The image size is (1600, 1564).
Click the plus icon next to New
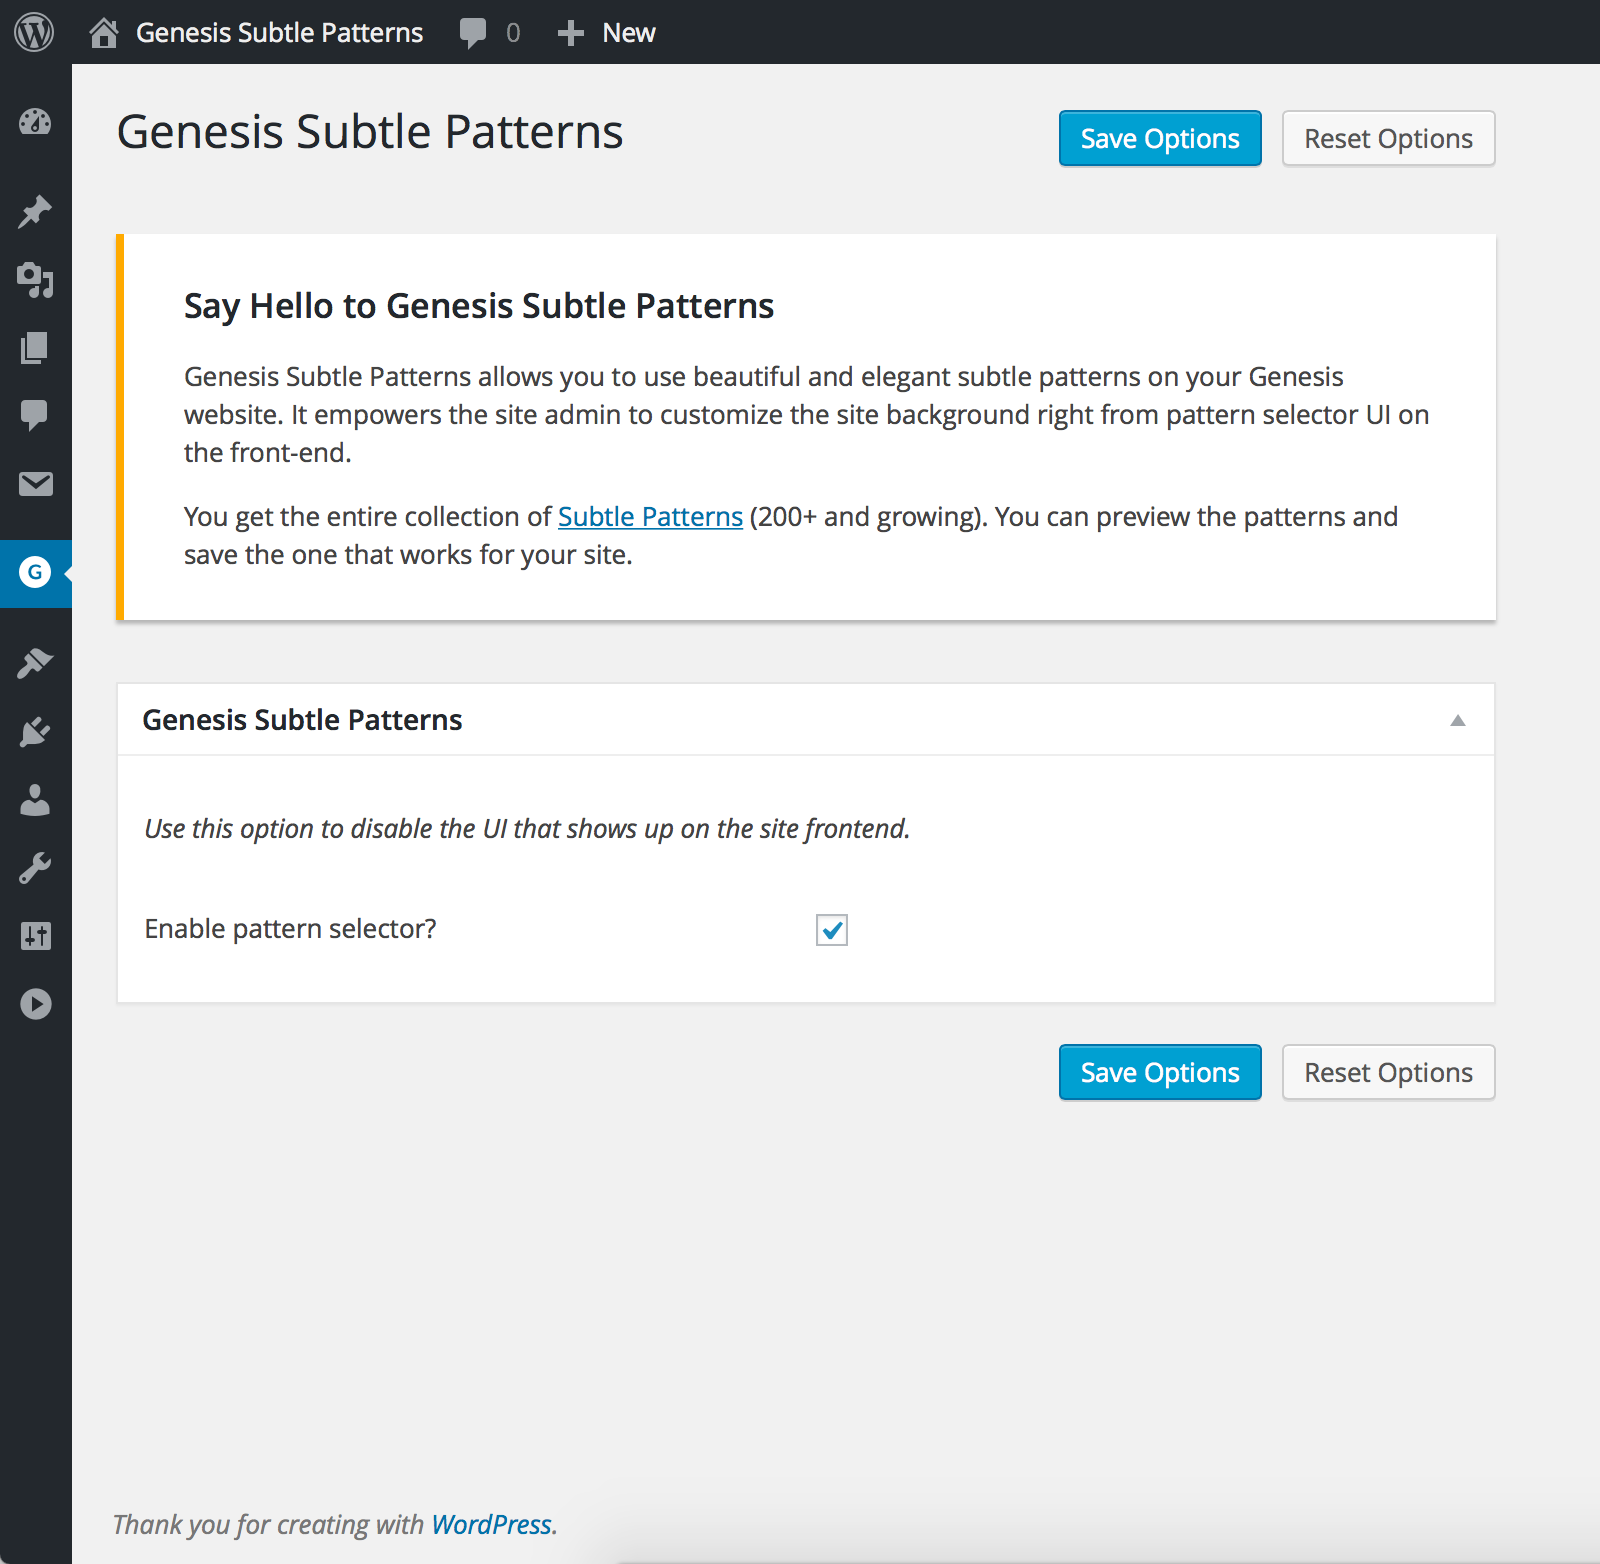click(570, 33)
